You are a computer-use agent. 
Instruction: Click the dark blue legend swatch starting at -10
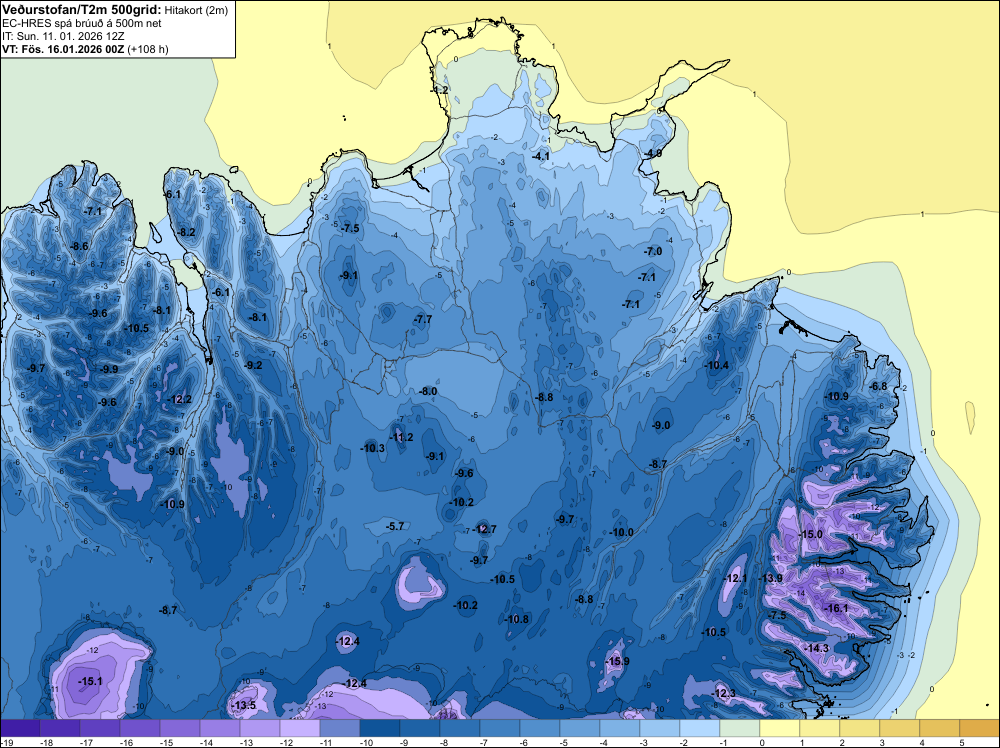(379, 728)
